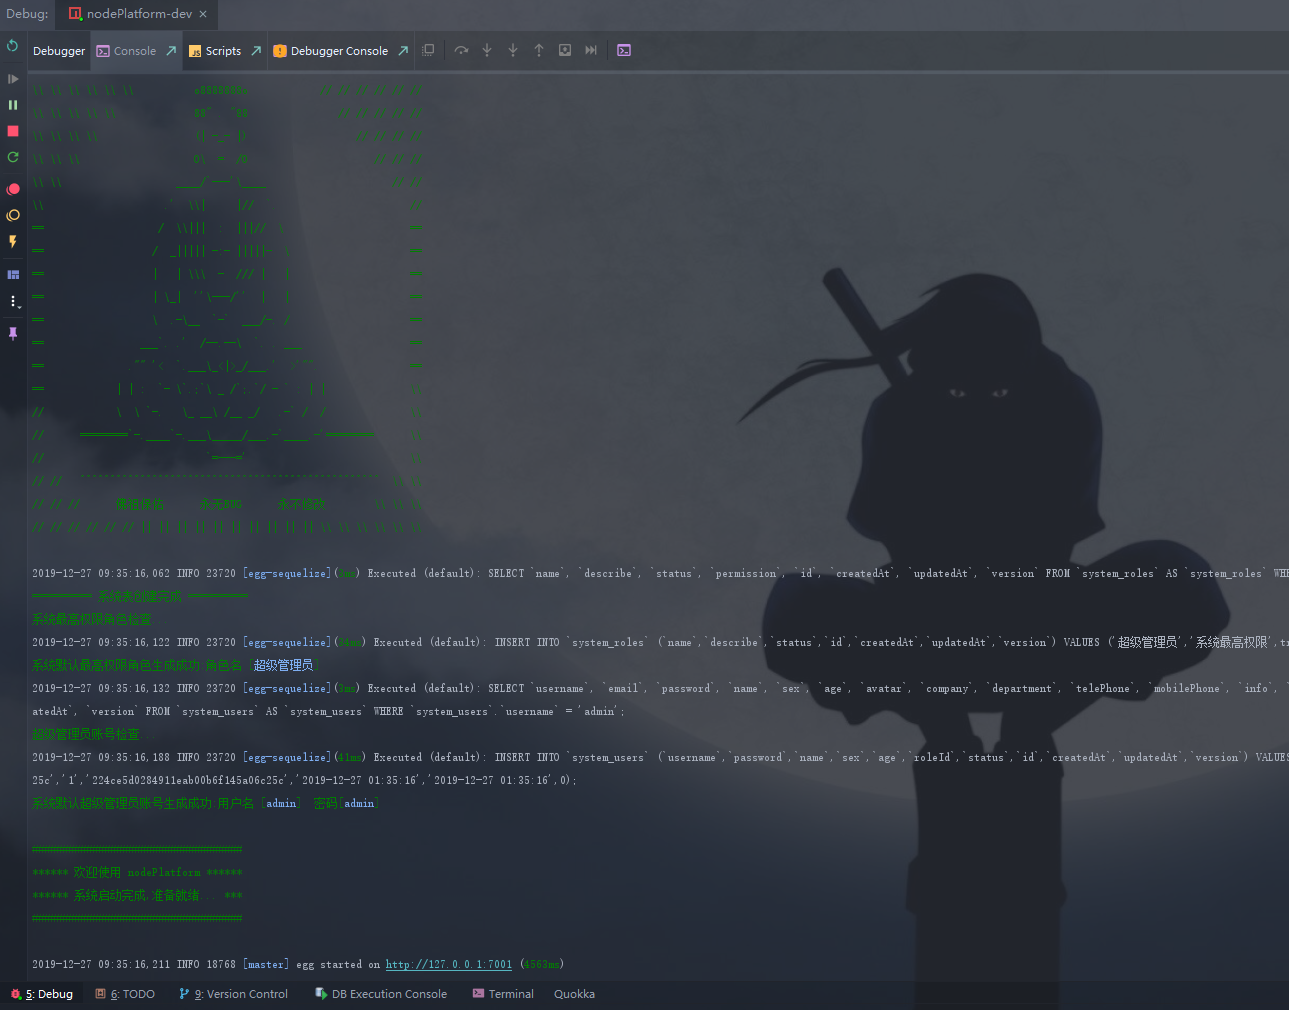The height and width of the screenshot is (1010, 1289).
Task: Open the 5: Debug tool window
Action: click(42, 994)
